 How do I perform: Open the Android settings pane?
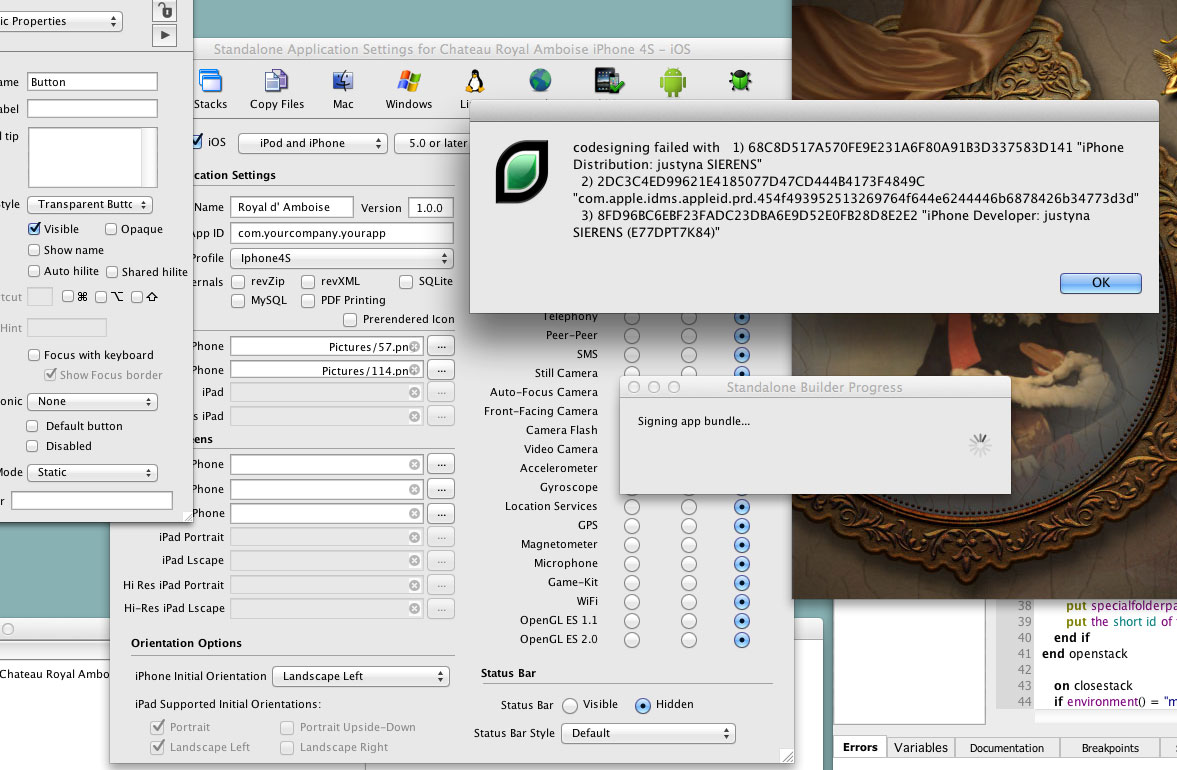673,81
